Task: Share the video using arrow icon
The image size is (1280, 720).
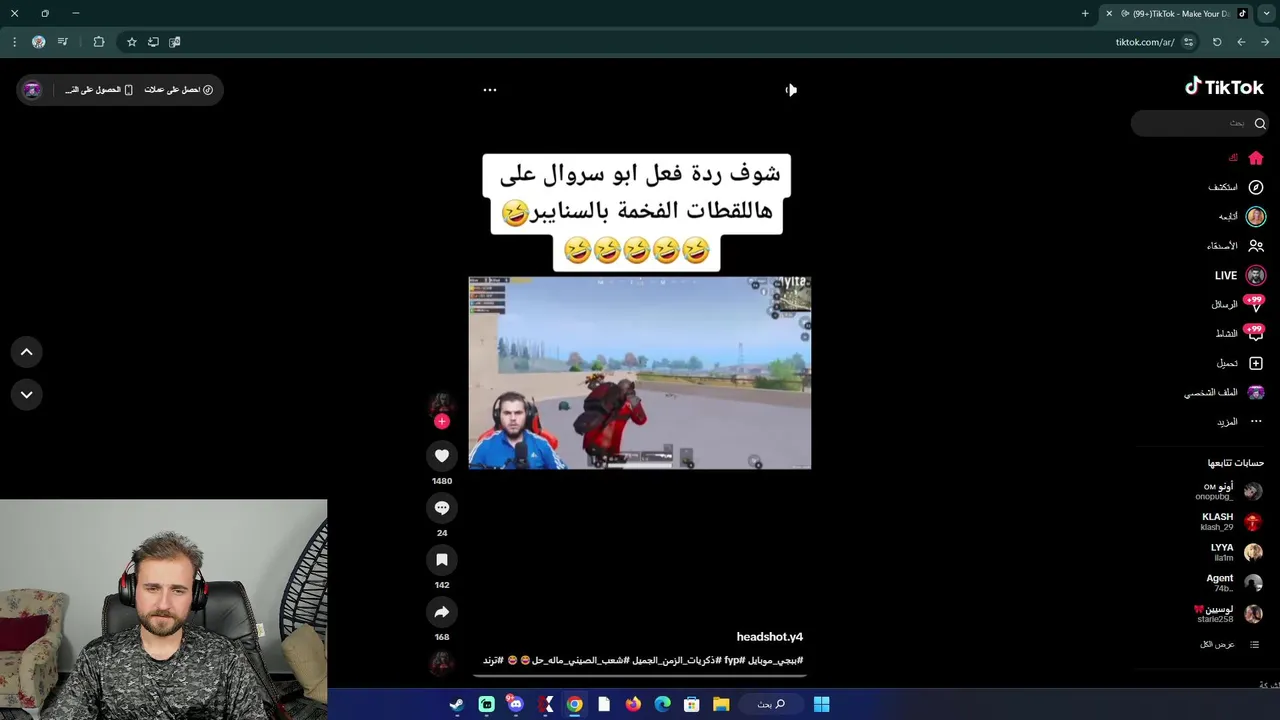Action: [442, 612]
